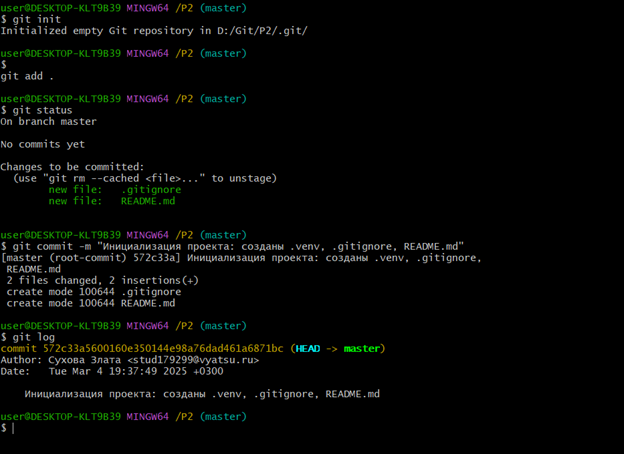The width and height of the screenshot is (624, 454).
Task: Click the 'Changes to be committed:' heading
Action: 72,167
